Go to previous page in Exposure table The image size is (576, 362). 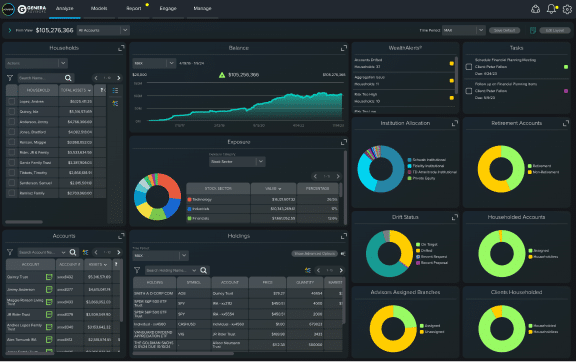click(x=315, y=176)
